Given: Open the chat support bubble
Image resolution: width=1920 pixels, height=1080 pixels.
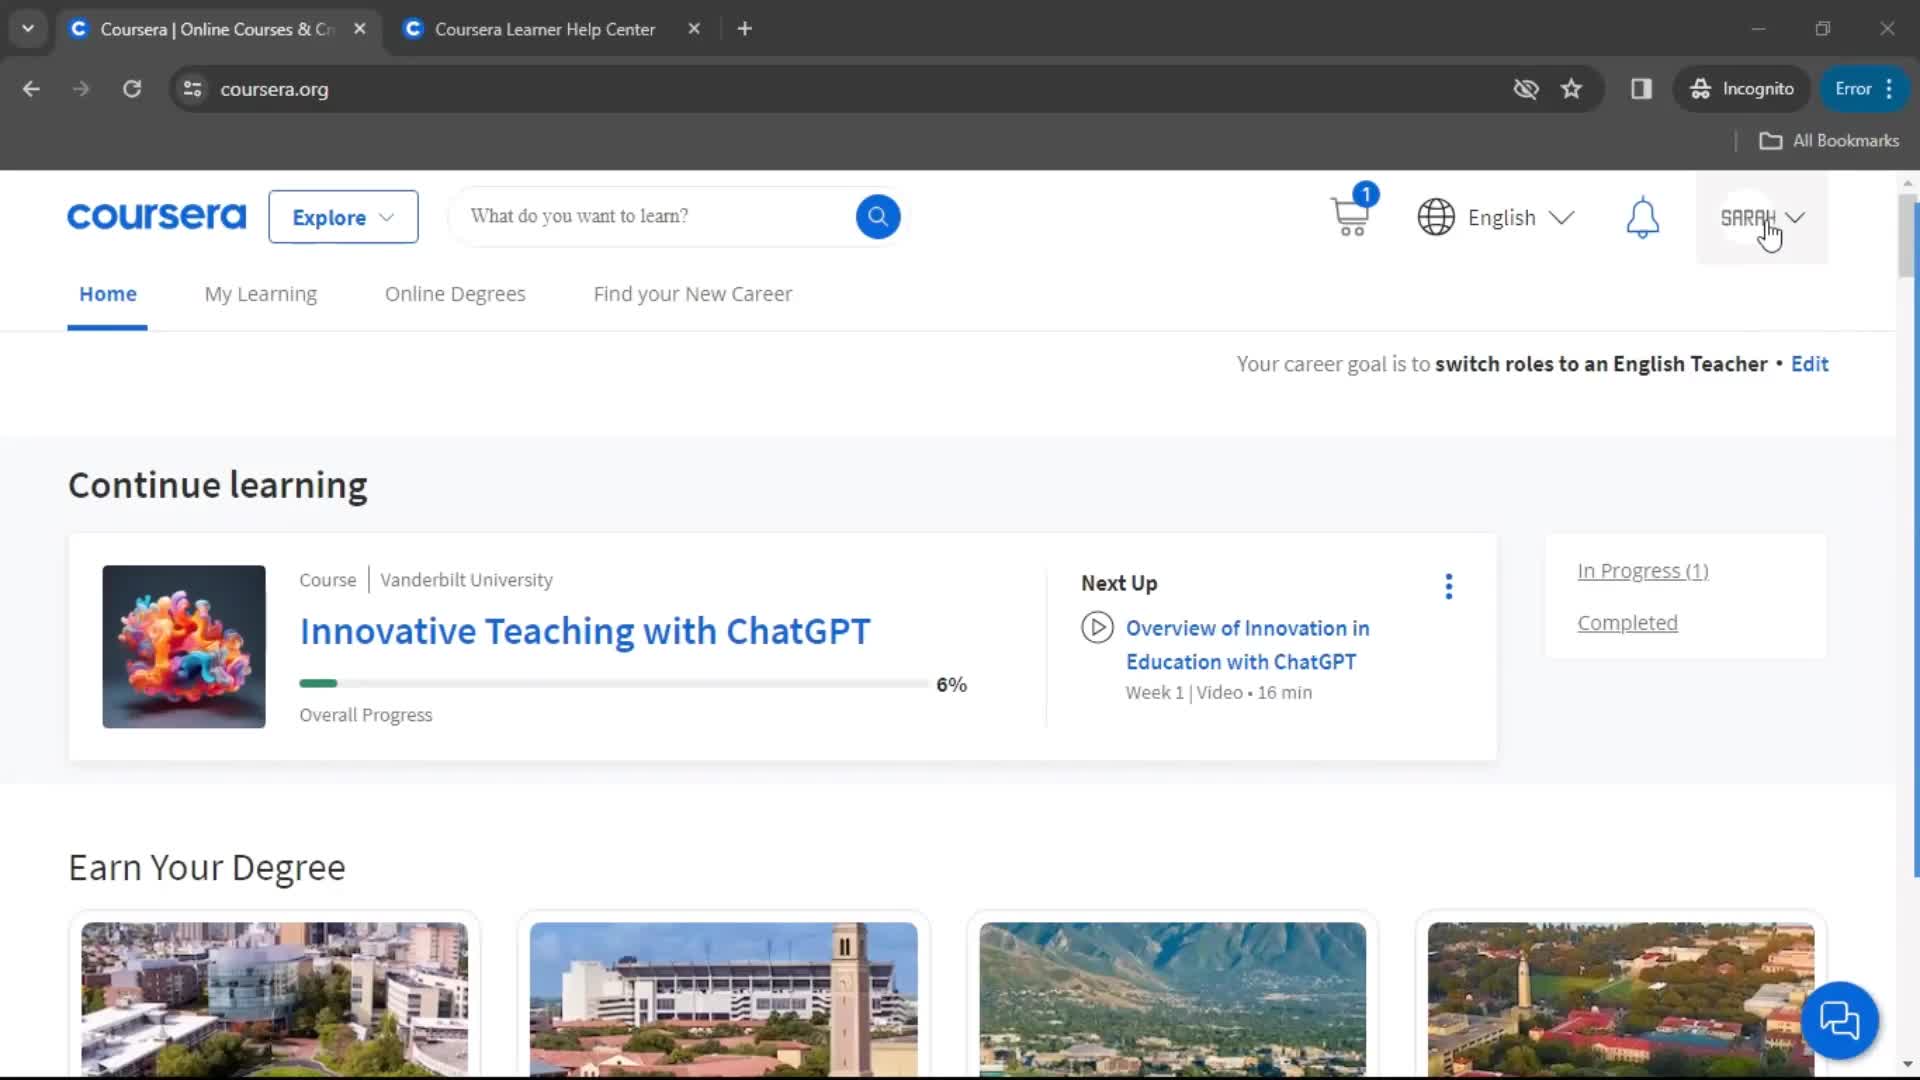Looking at the screenshot, I should click(x=1839, y=1020).
